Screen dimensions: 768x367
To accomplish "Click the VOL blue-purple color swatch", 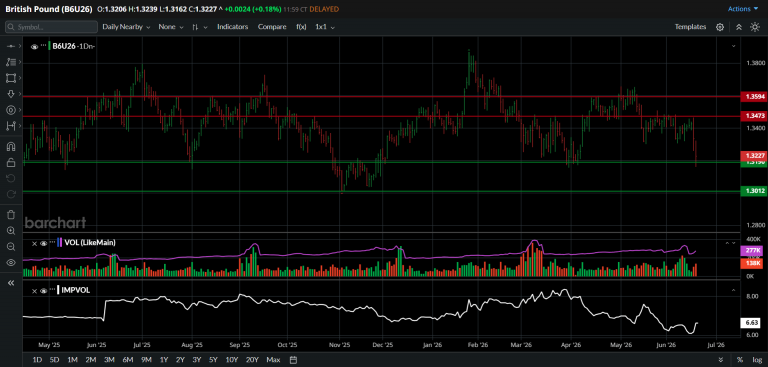I will click(59, 243).
